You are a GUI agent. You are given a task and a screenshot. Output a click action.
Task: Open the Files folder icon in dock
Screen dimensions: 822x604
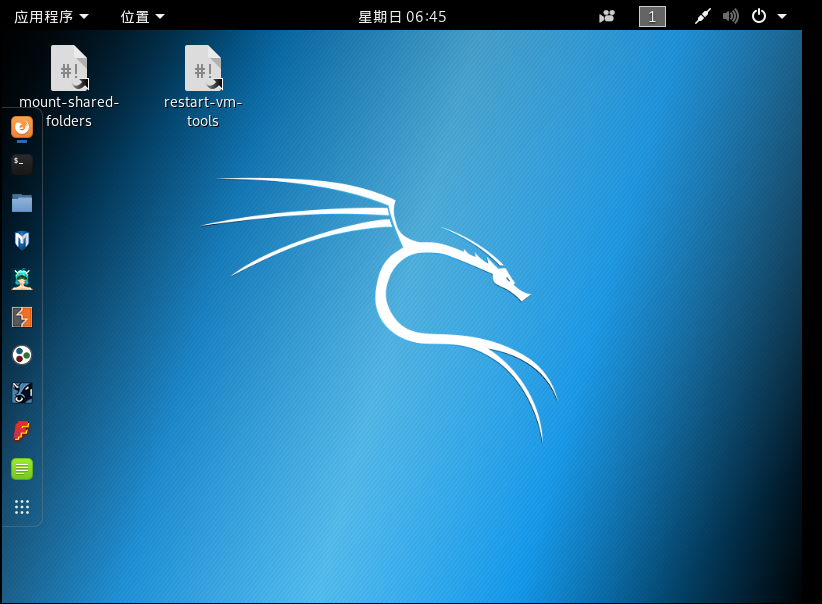[x=22, y=203]
